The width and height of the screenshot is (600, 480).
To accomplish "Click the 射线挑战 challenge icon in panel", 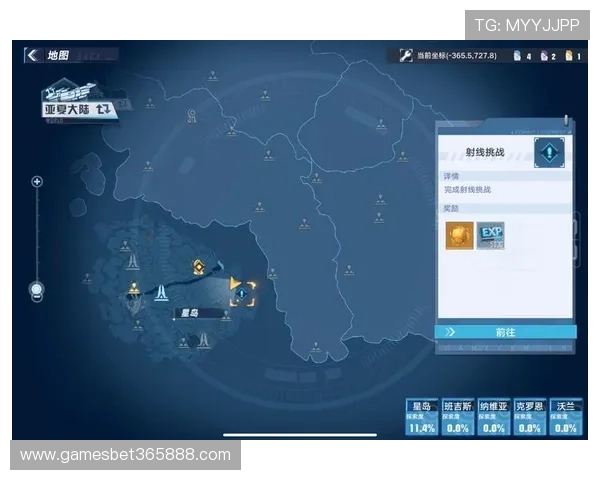I will tap(549, 152).
